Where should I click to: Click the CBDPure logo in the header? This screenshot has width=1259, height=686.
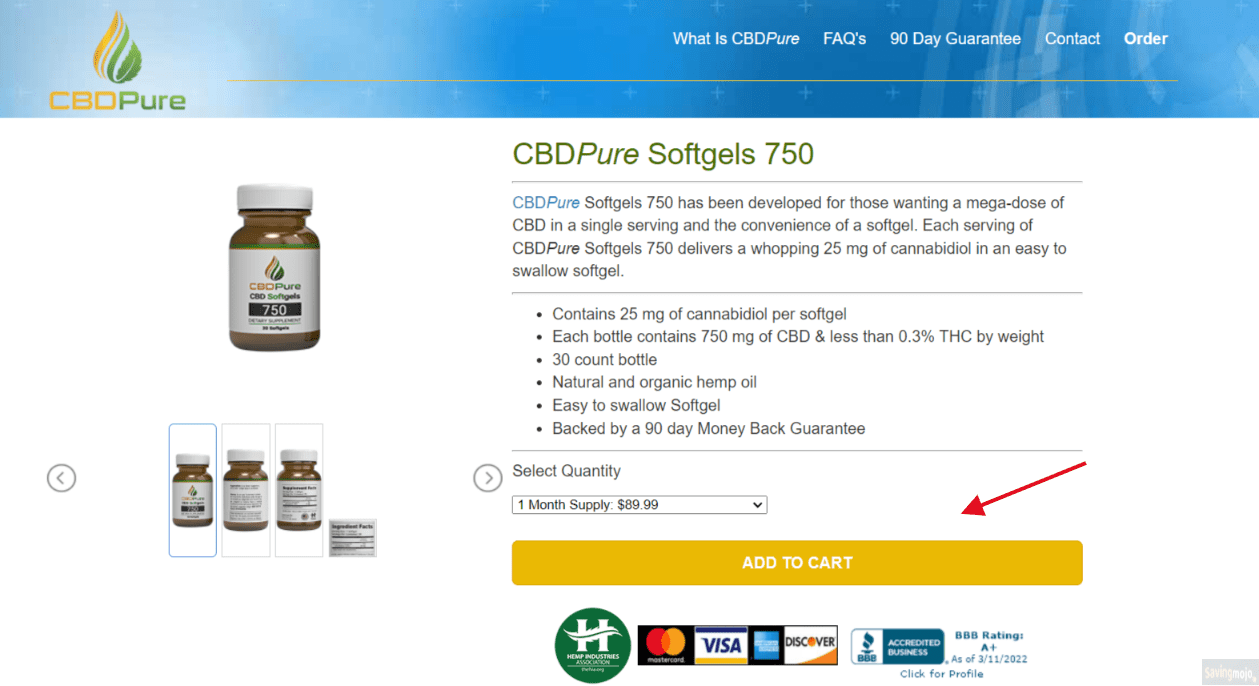[117, 60]
